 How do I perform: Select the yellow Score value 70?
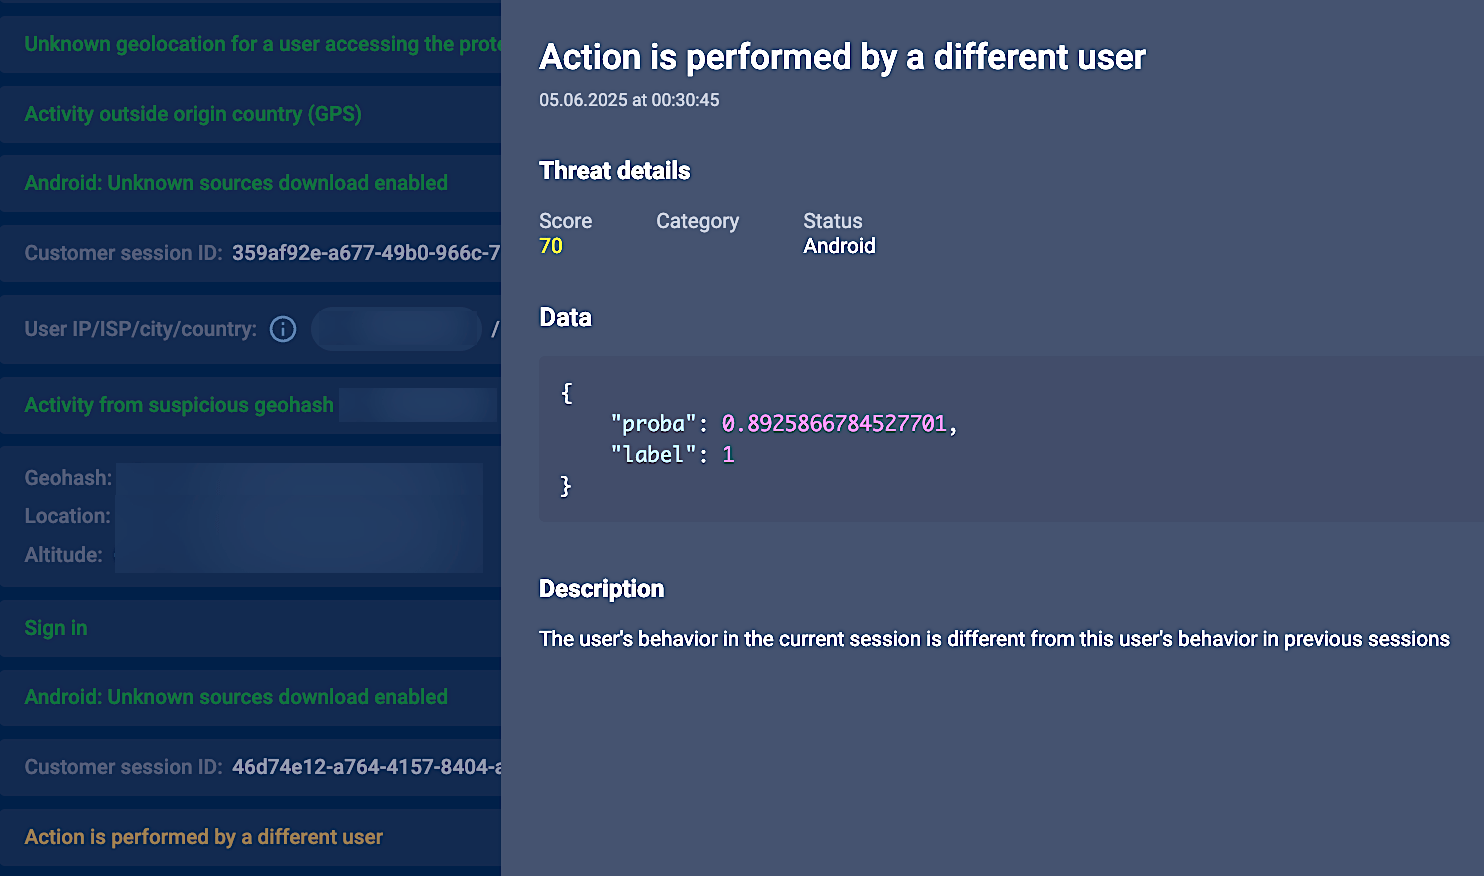coord(551,245)
